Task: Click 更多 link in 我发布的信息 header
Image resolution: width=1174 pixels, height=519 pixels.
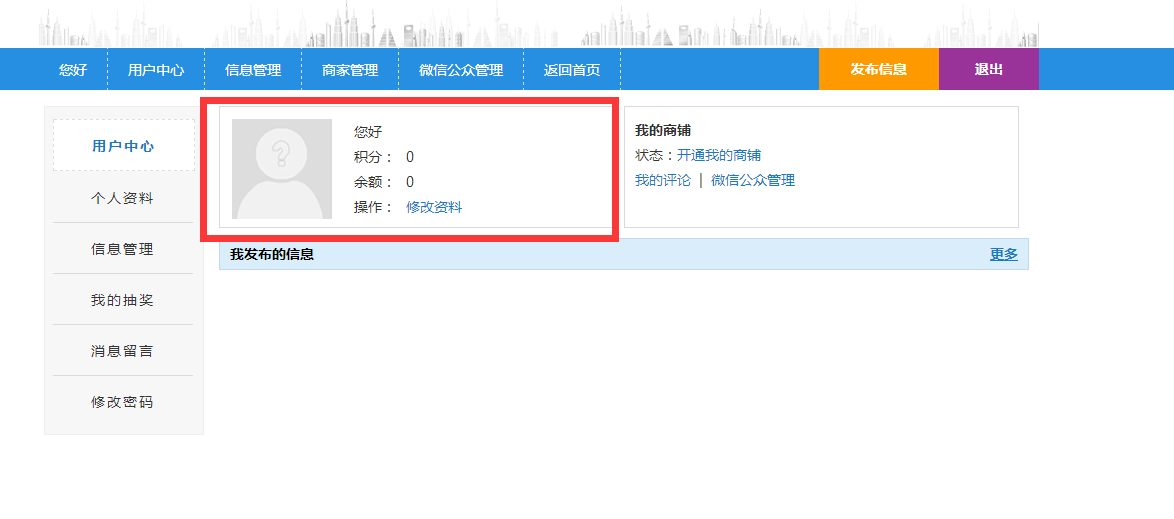Action: click(x=1003, y=254)
